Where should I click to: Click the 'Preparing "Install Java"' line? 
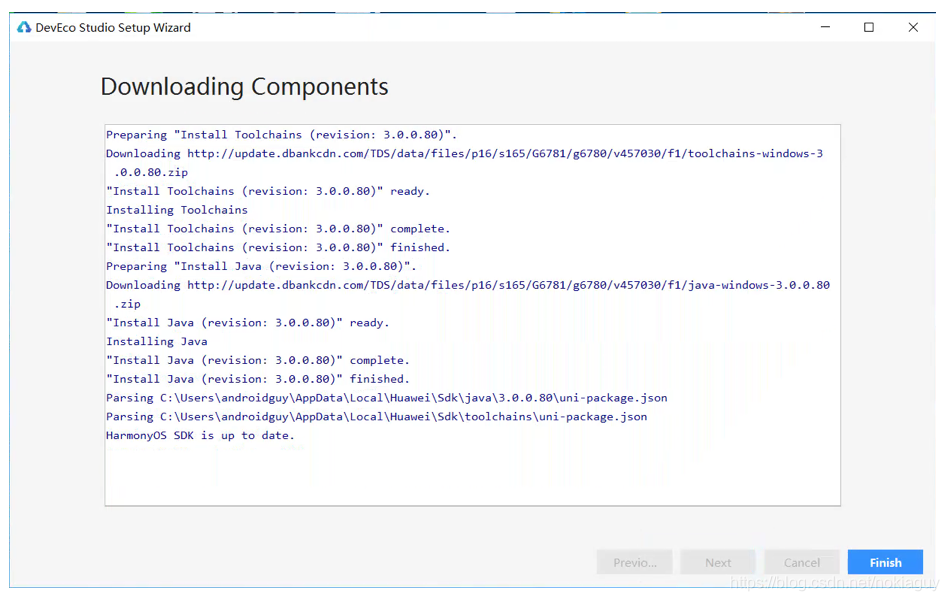point(261,266)
